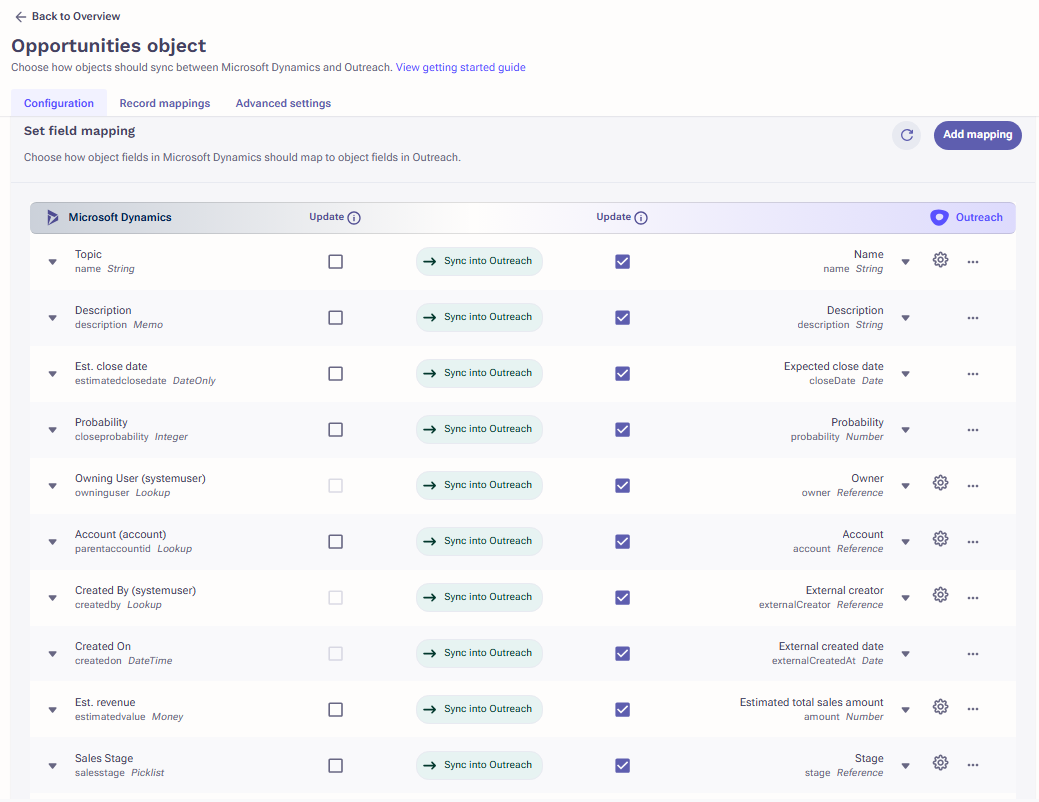Open the three-dot menu for the Est. revenue row
Screen dimensions: 1039x802
point(973,709)
